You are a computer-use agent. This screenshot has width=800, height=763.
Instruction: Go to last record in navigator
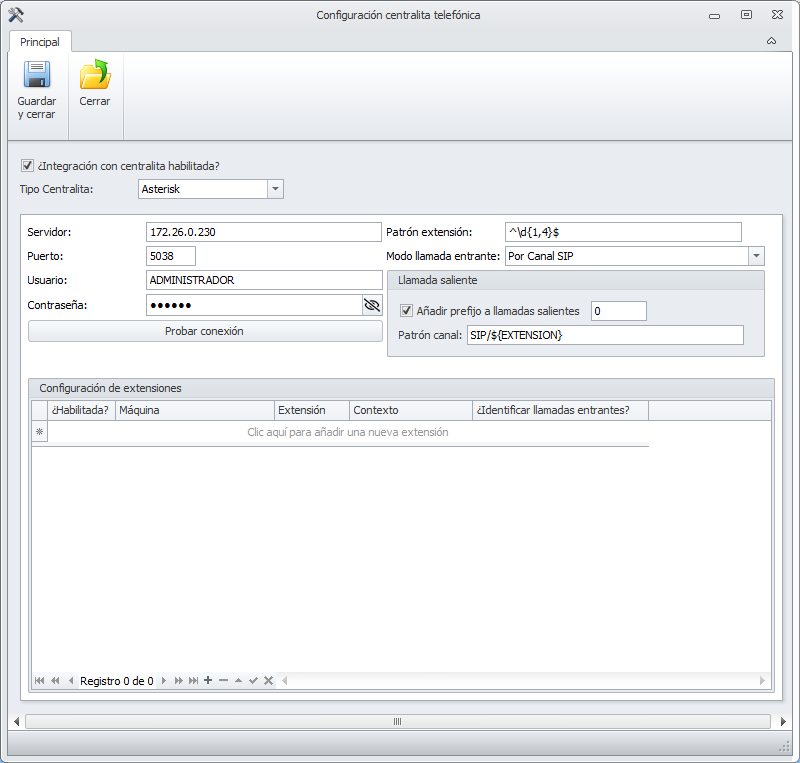[x=193, y=681]
